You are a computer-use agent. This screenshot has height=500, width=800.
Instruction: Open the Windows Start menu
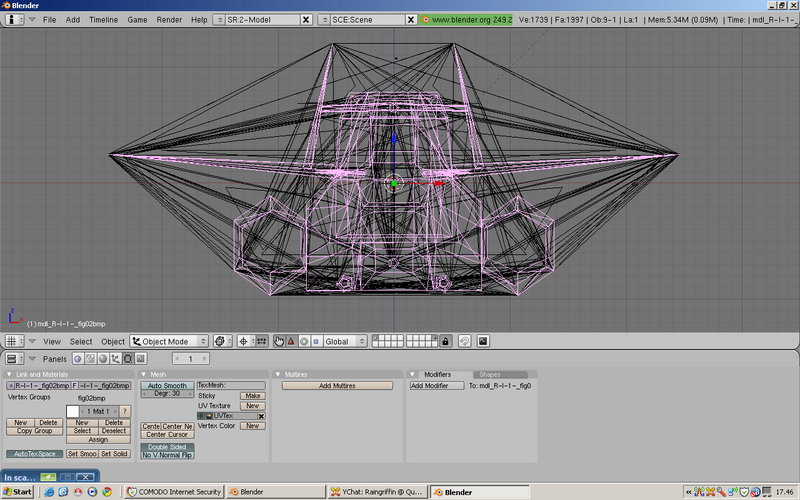(x=18, y=492)
